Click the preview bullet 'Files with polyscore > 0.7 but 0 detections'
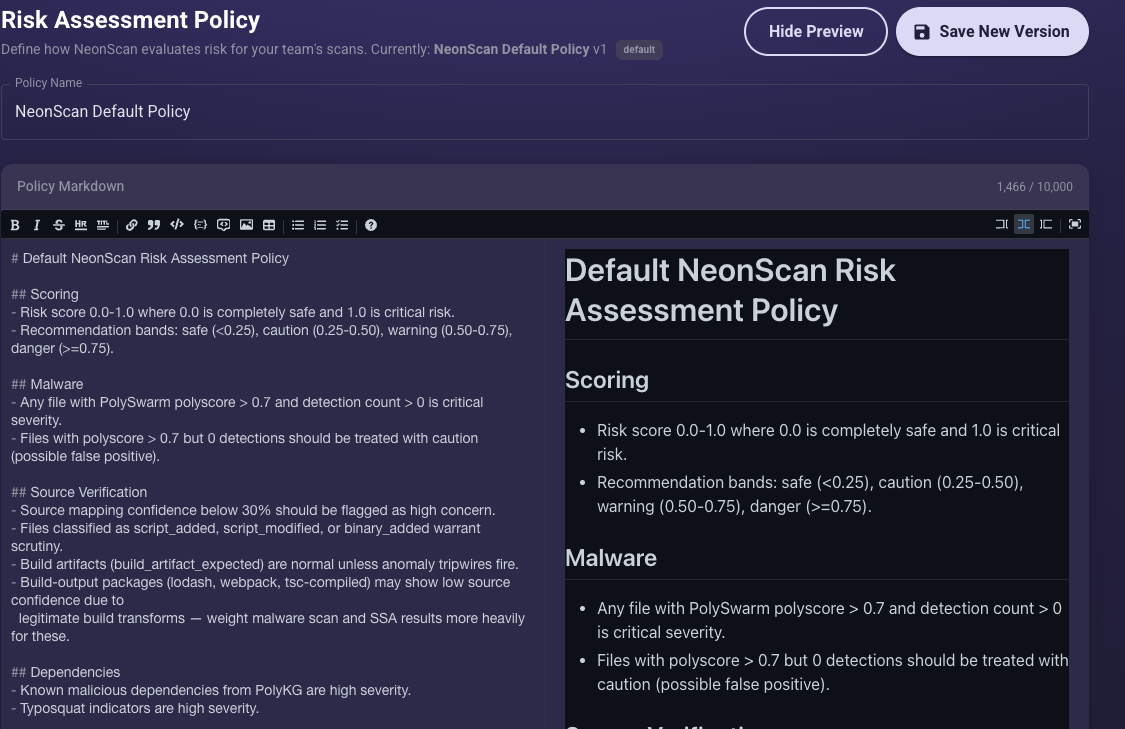Screen dimensions: 1125x729 pyautogui.click(x=832, y=672)
